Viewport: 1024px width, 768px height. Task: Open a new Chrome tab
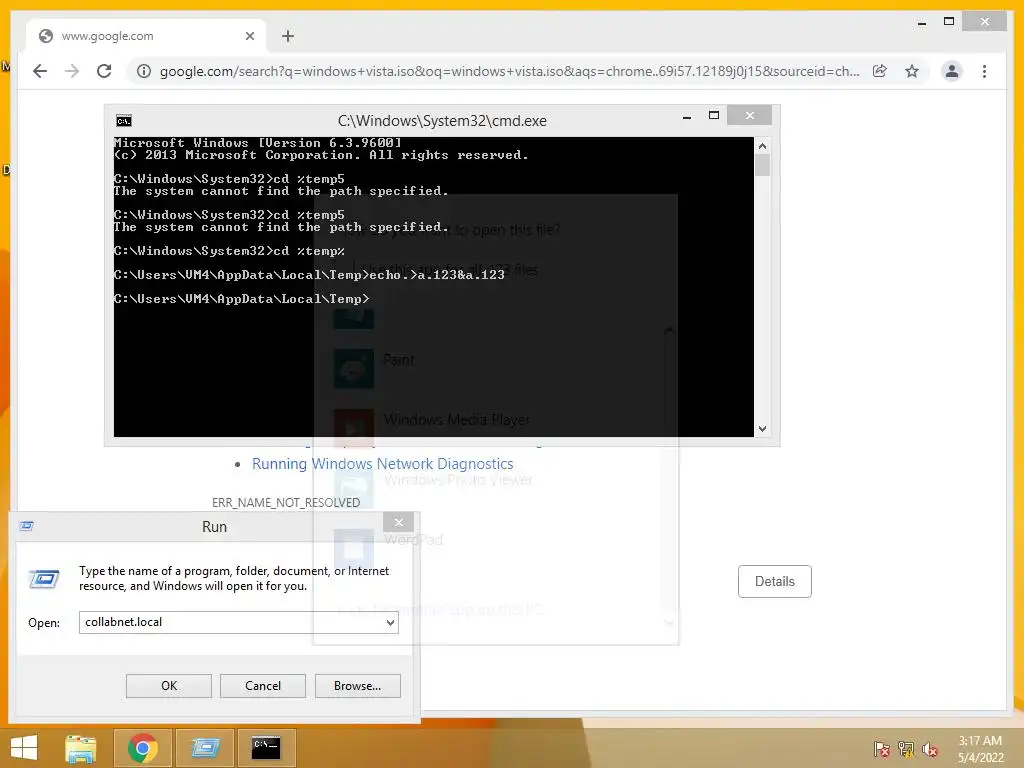click(x=288, y=36)
